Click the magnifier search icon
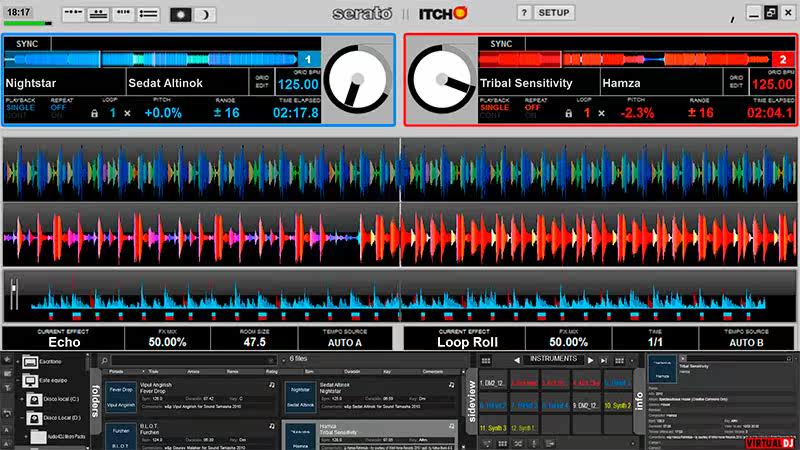This screenshot has height=450, width=800. [104, 361]
